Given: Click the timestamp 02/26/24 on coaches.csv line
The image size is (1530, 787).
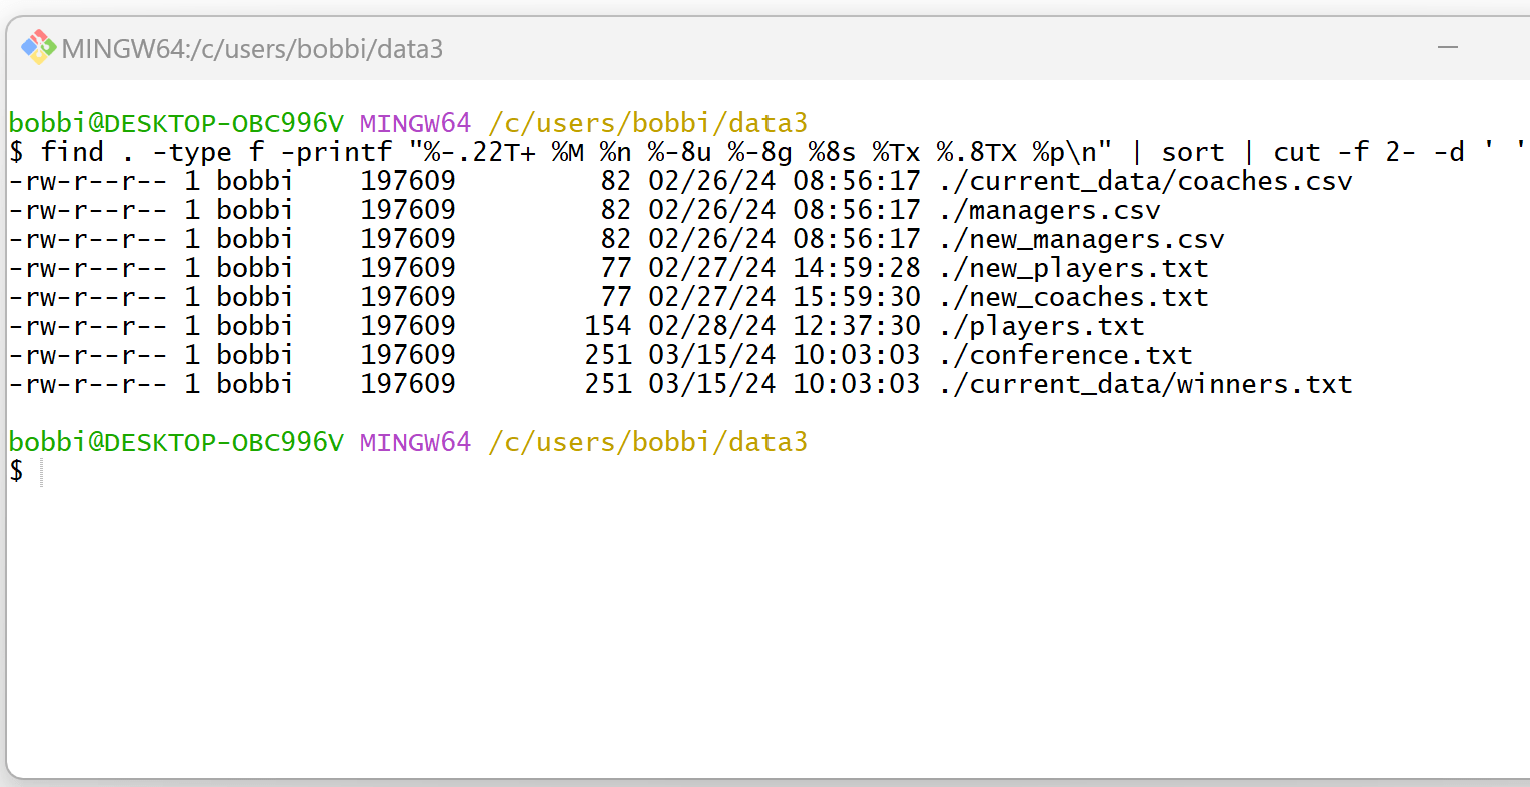Looking at the screenshot, I should 713,181.
